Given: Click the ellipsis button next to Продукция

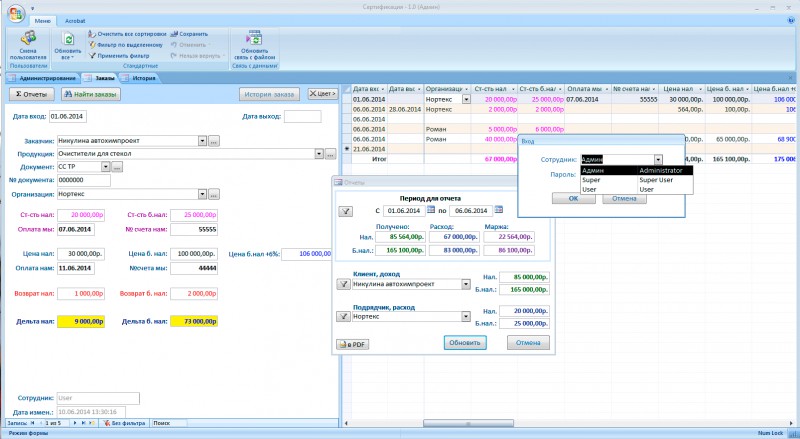Looking at the screenshot, I should (x=331, y=154).
